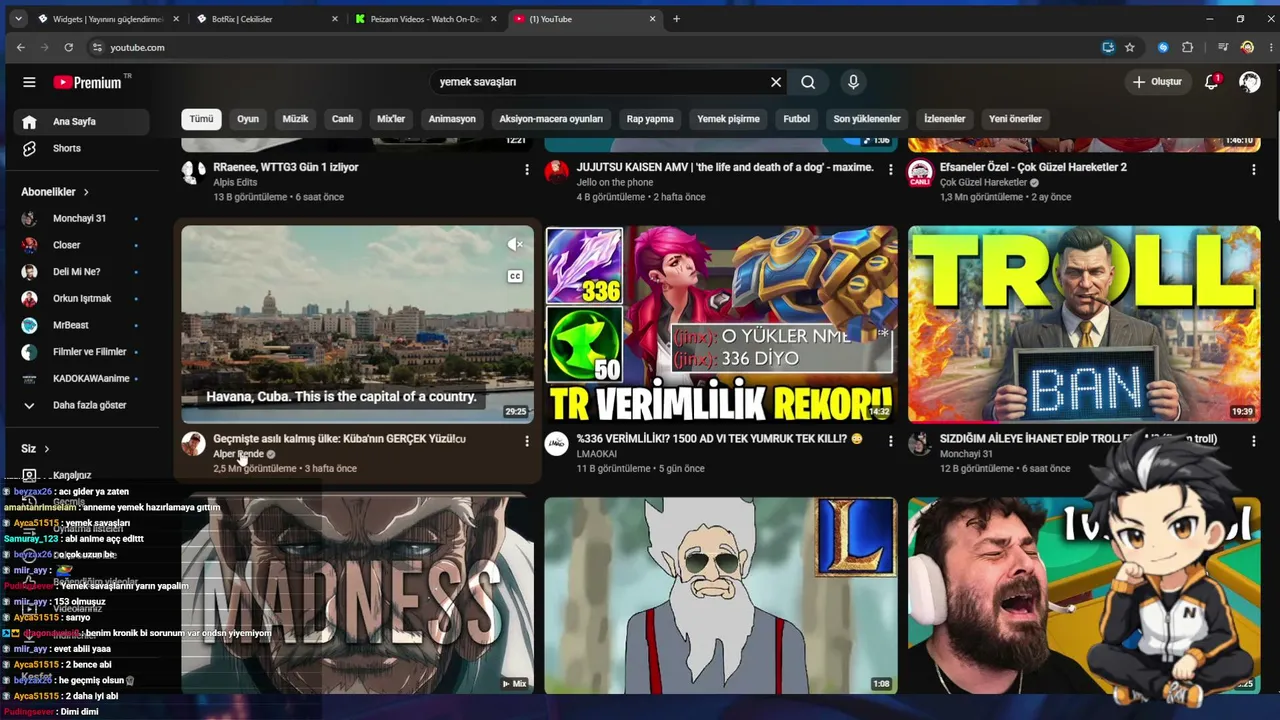Open the Monchayi 31 subscription

82,218
